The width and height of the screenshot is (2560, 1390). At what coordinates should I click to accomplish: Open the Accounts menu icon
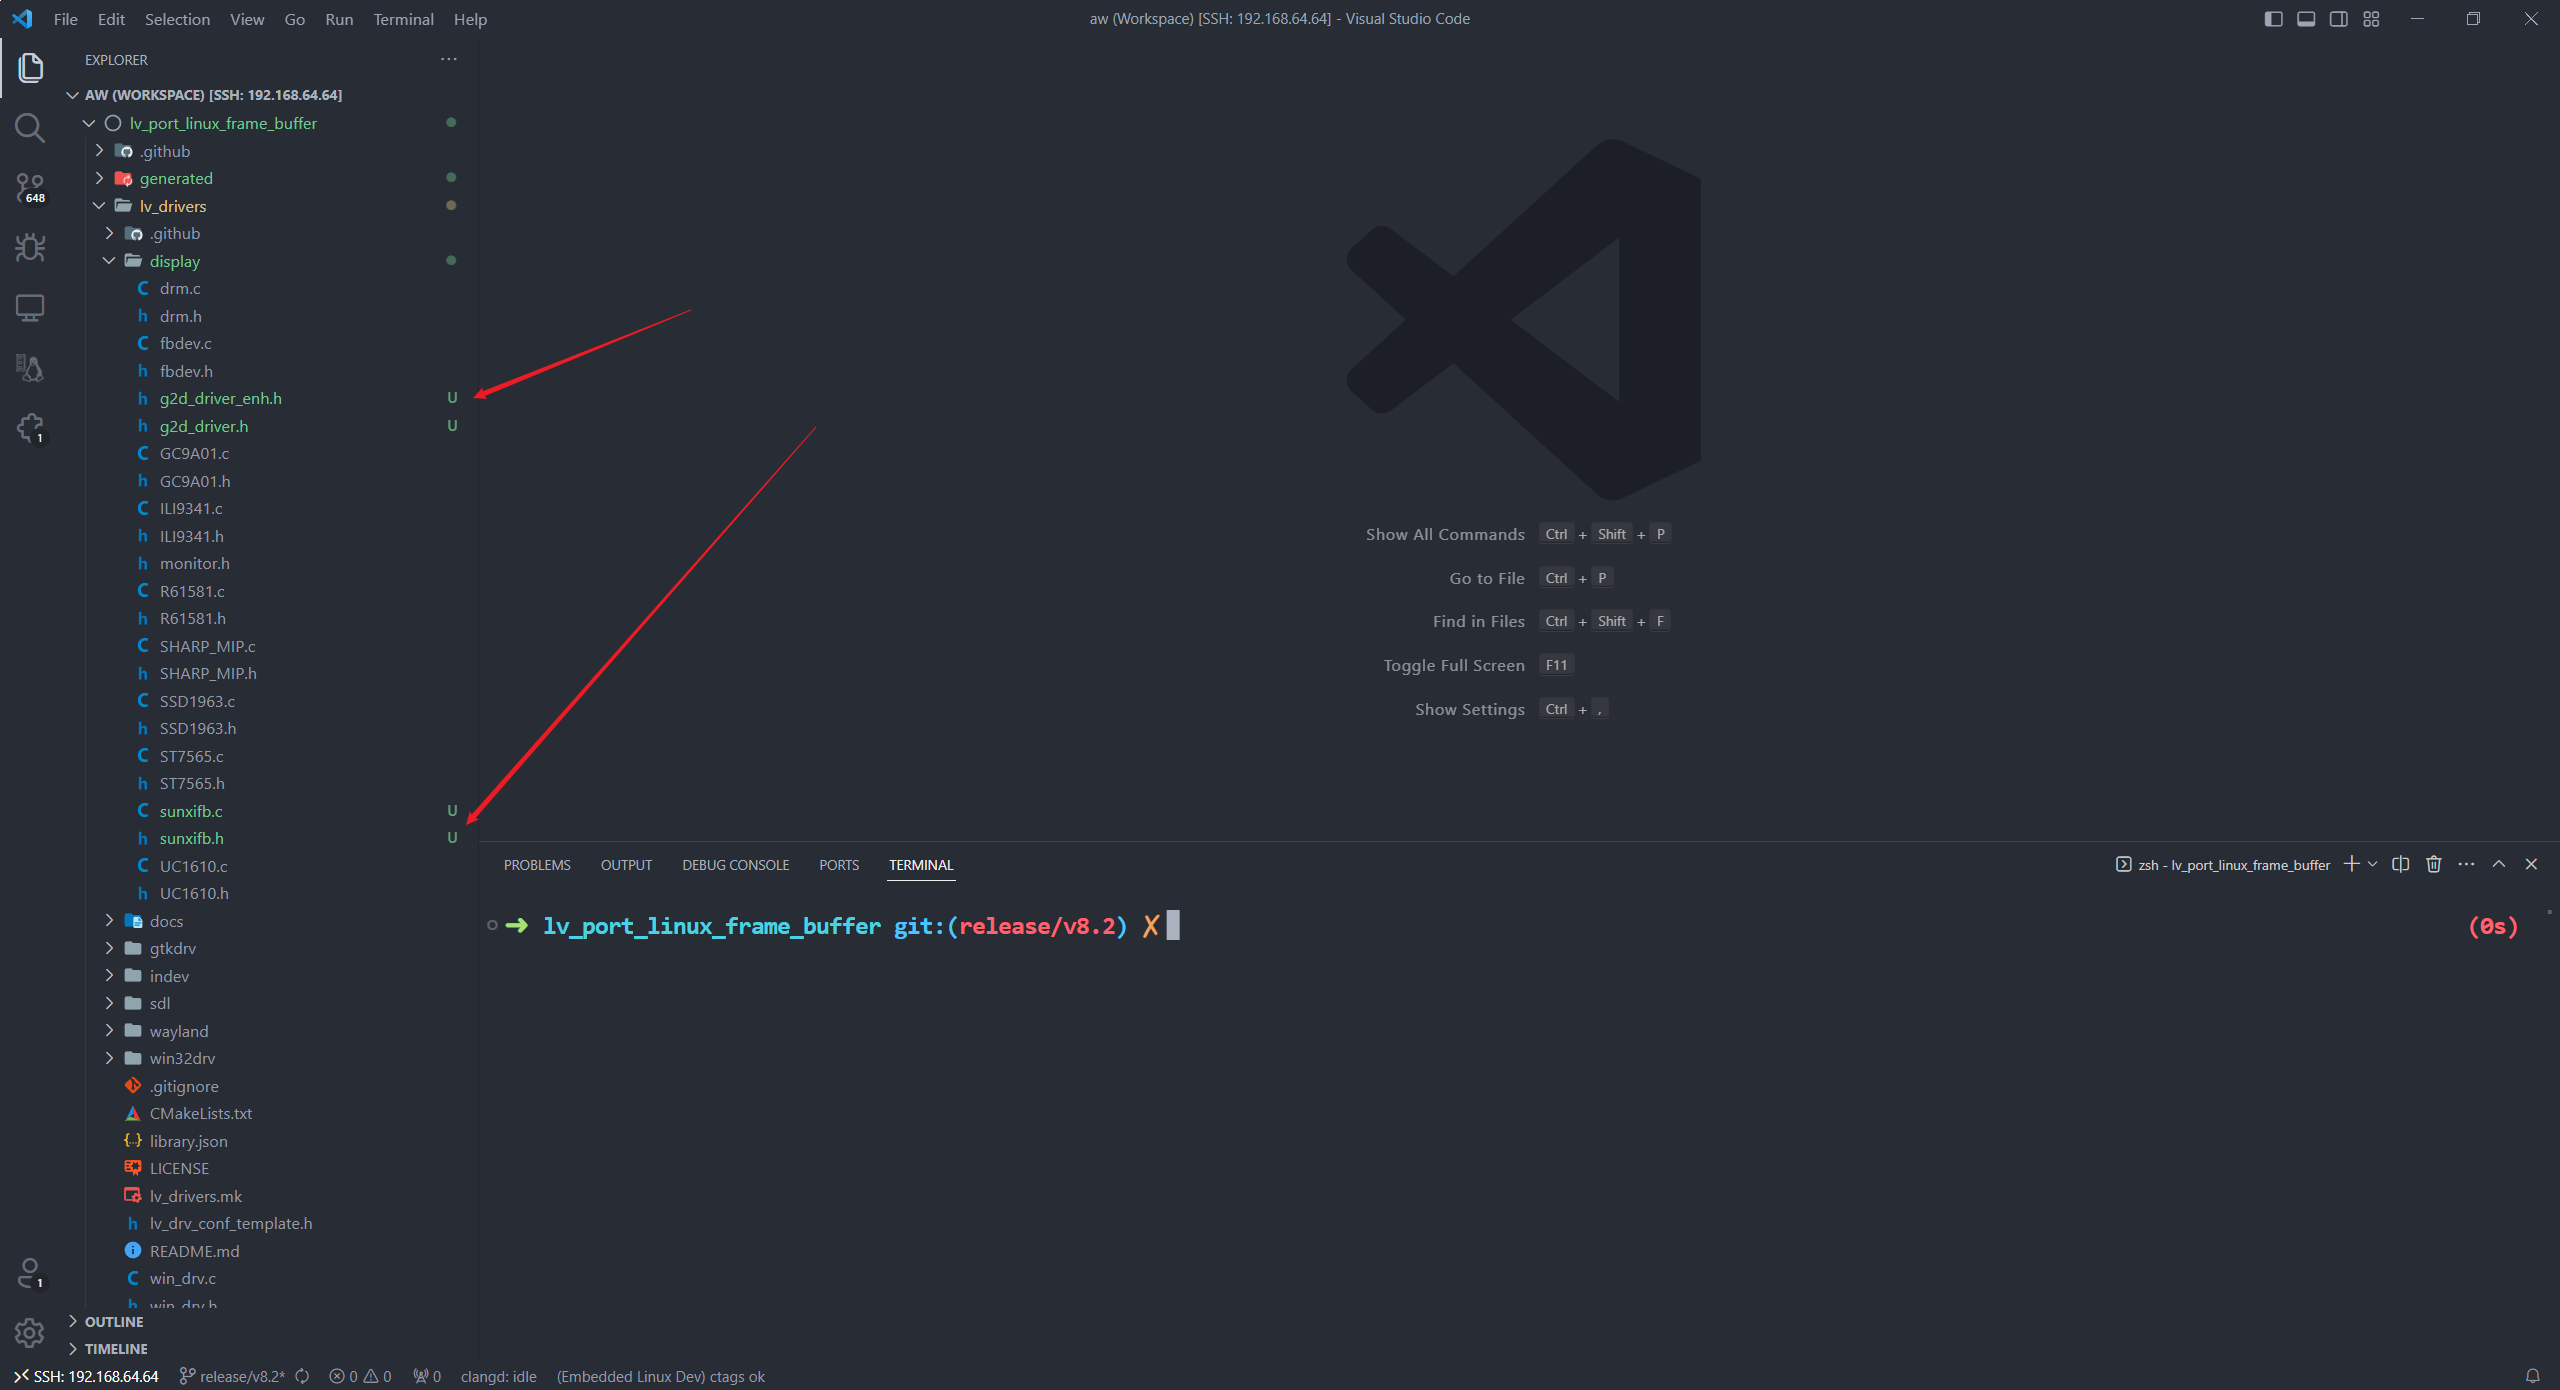pyautogui.click(x=30, y=1273)
